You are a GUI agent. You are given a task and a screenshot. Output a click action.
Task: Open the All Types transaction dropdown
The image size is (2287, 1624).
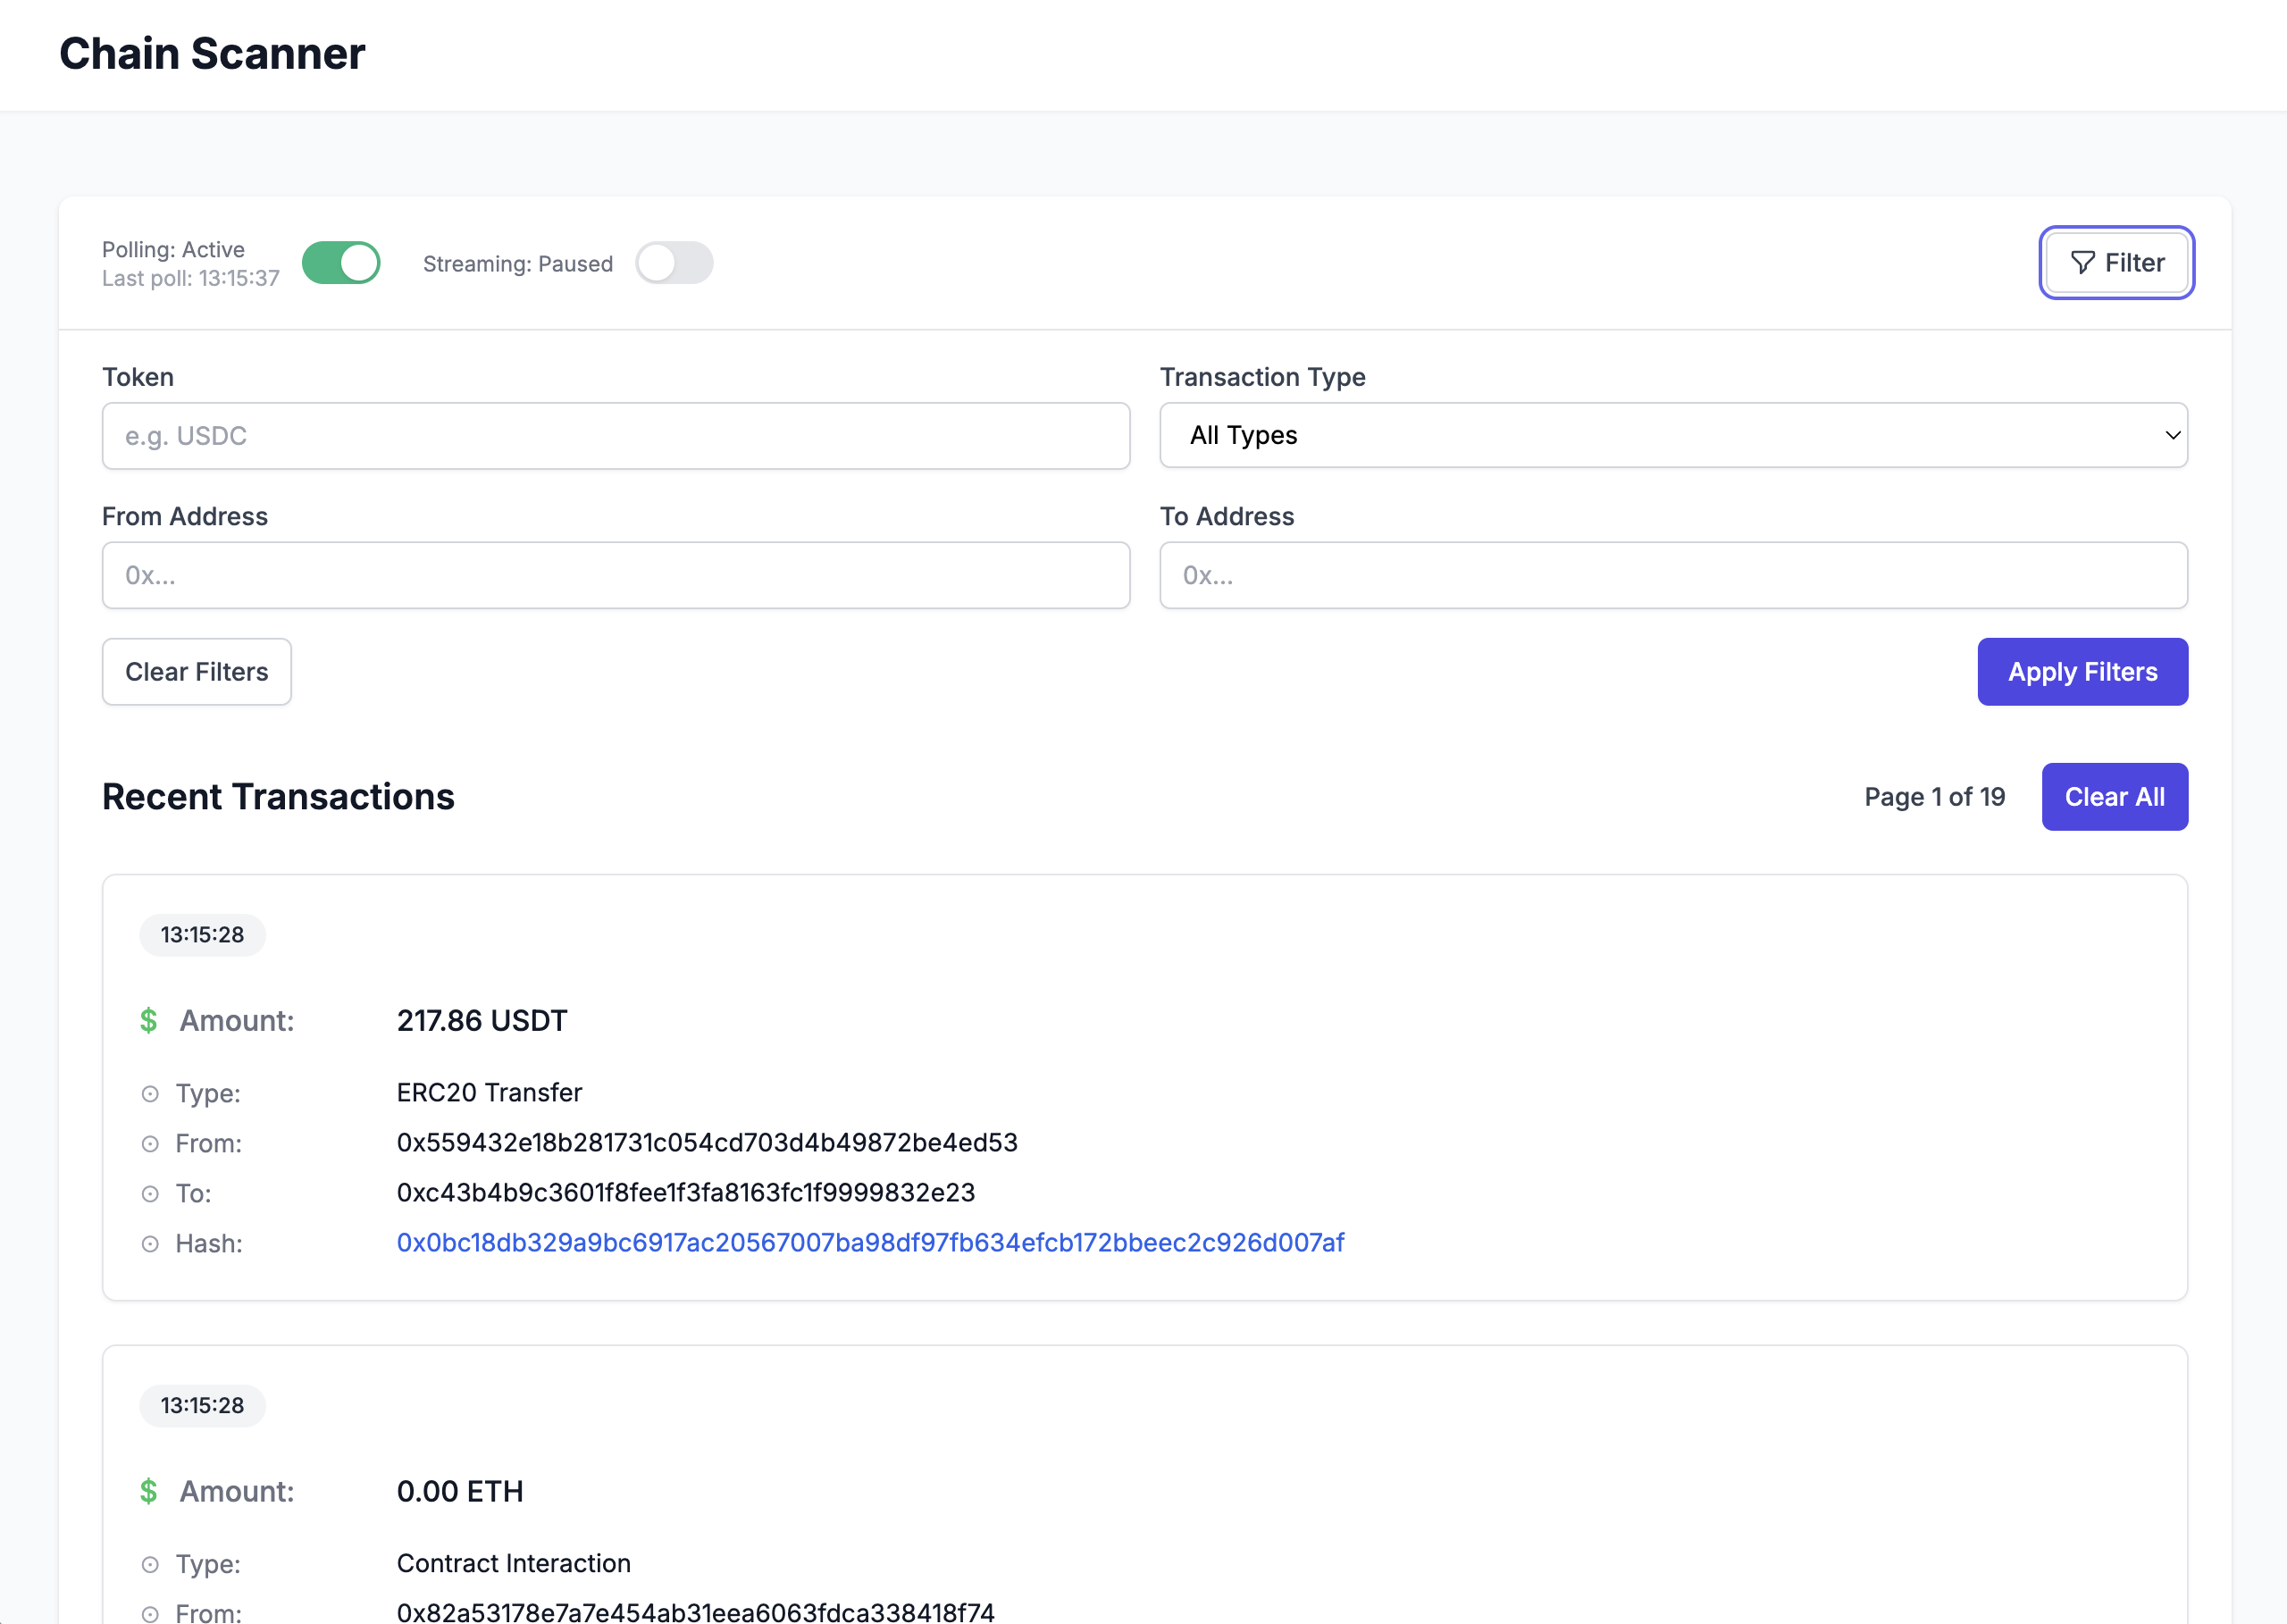(x=1673, y=435)
